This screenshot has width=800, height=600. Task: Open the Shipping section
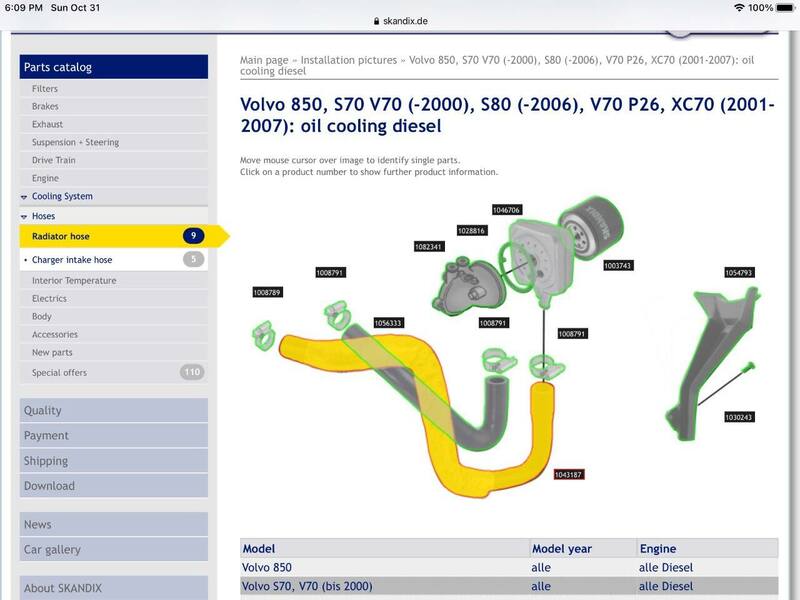tap(114, 461)
